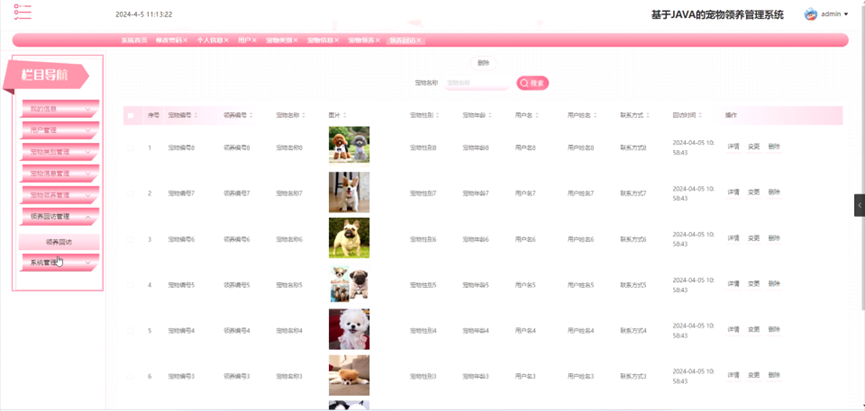Expand the 我的信息 sidebar menu
This screenshot has width=865, height=411.
60,109
